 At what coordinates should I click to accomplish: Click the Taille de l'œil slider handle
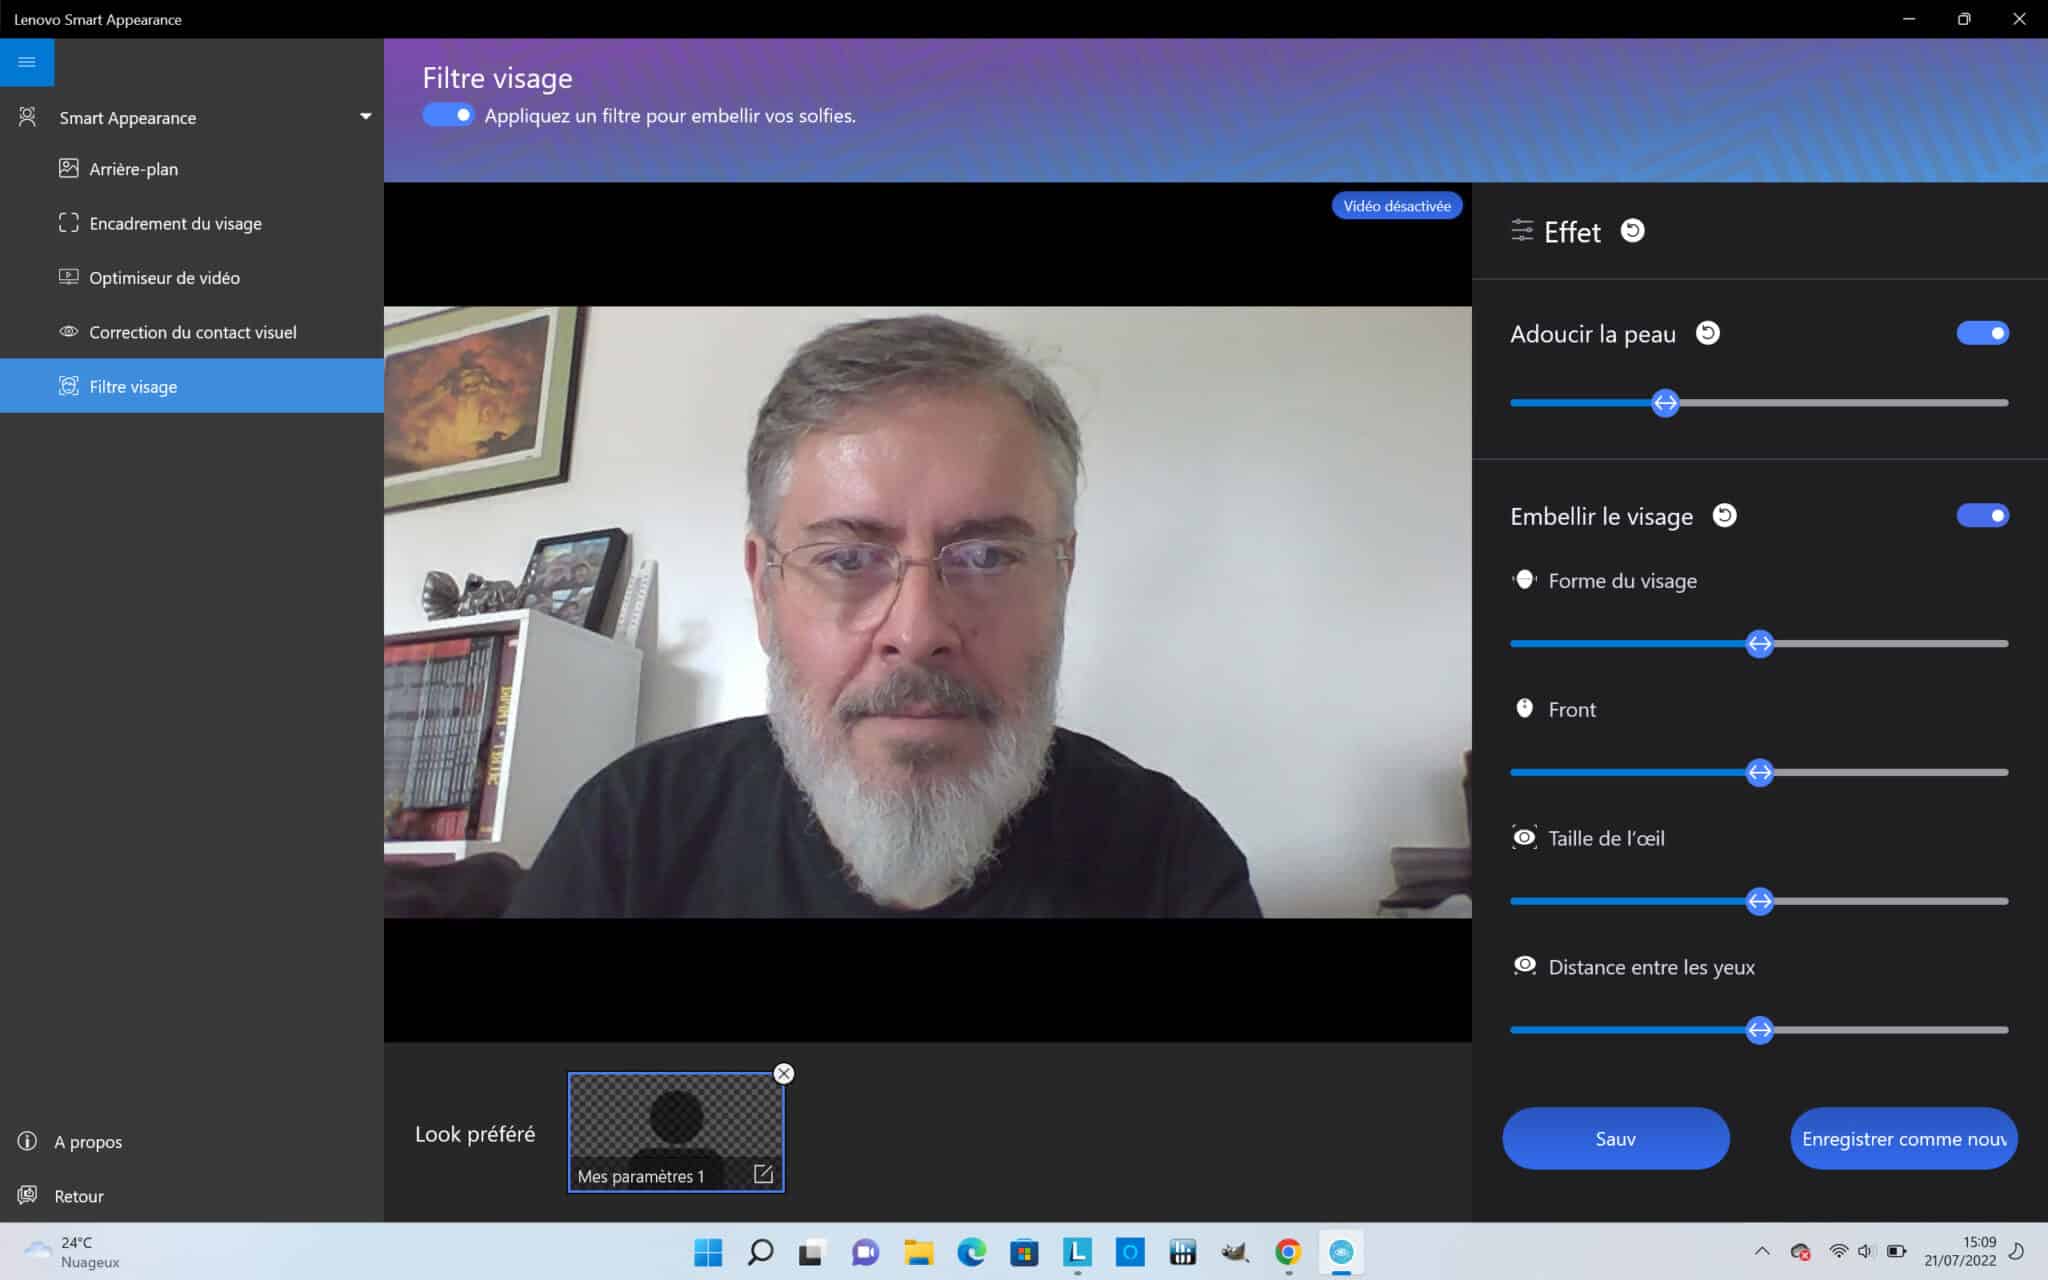[x=1760, y=901]
